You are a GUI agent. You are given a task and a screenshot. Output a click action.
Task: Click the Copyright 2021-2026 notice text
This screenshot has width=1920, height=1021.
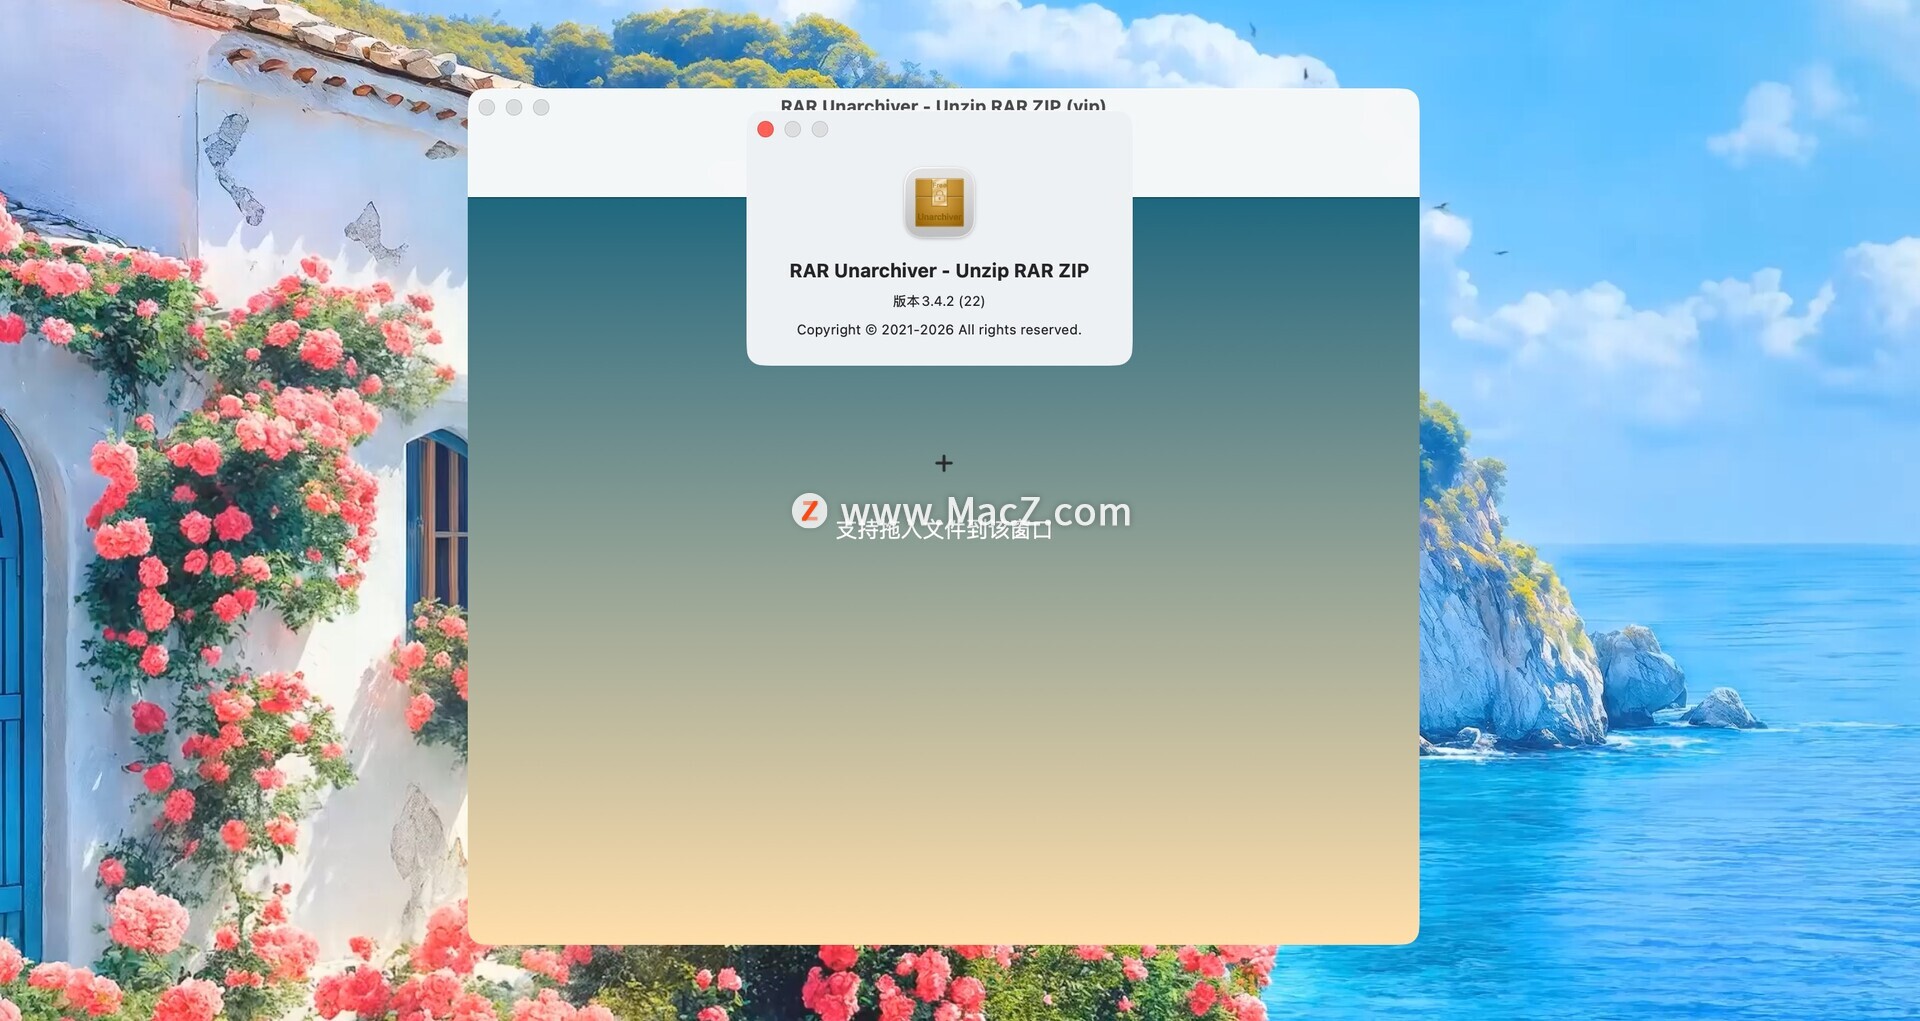pyautogui.click(x=938, y=330)
